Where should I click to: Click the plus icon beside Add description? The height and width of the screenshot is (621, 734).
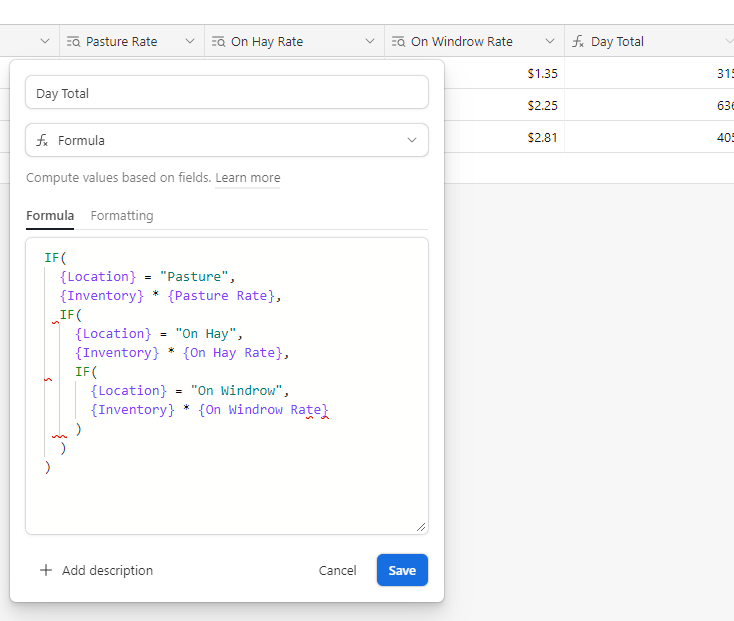(x=46, y=570)
